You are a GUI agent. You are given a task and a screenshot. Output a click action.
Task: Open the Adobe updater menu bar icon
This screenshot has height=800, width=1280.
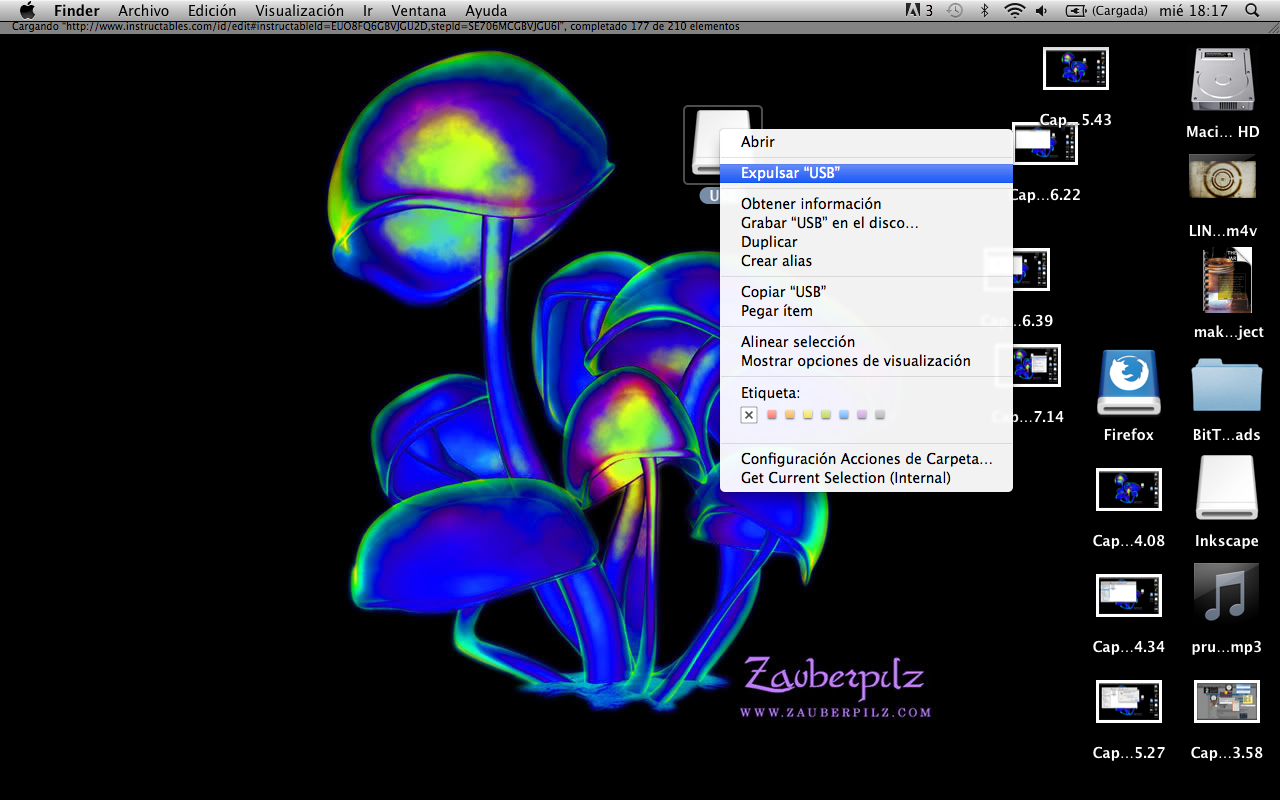918,11
